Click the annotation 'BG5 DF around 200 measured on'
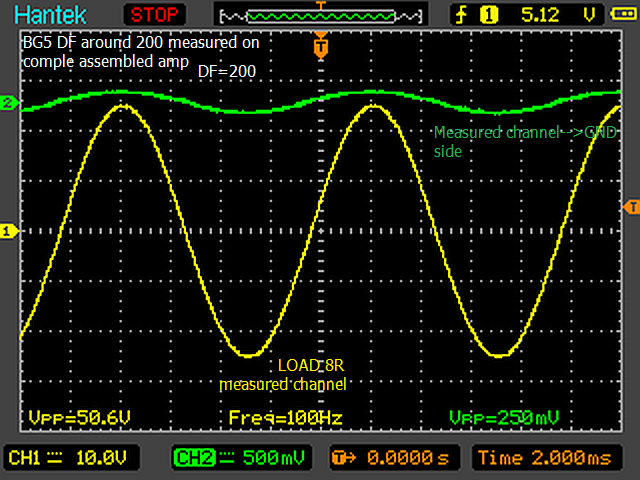The width and height of the screenshot is (640, 480). (x=141, y=42)
